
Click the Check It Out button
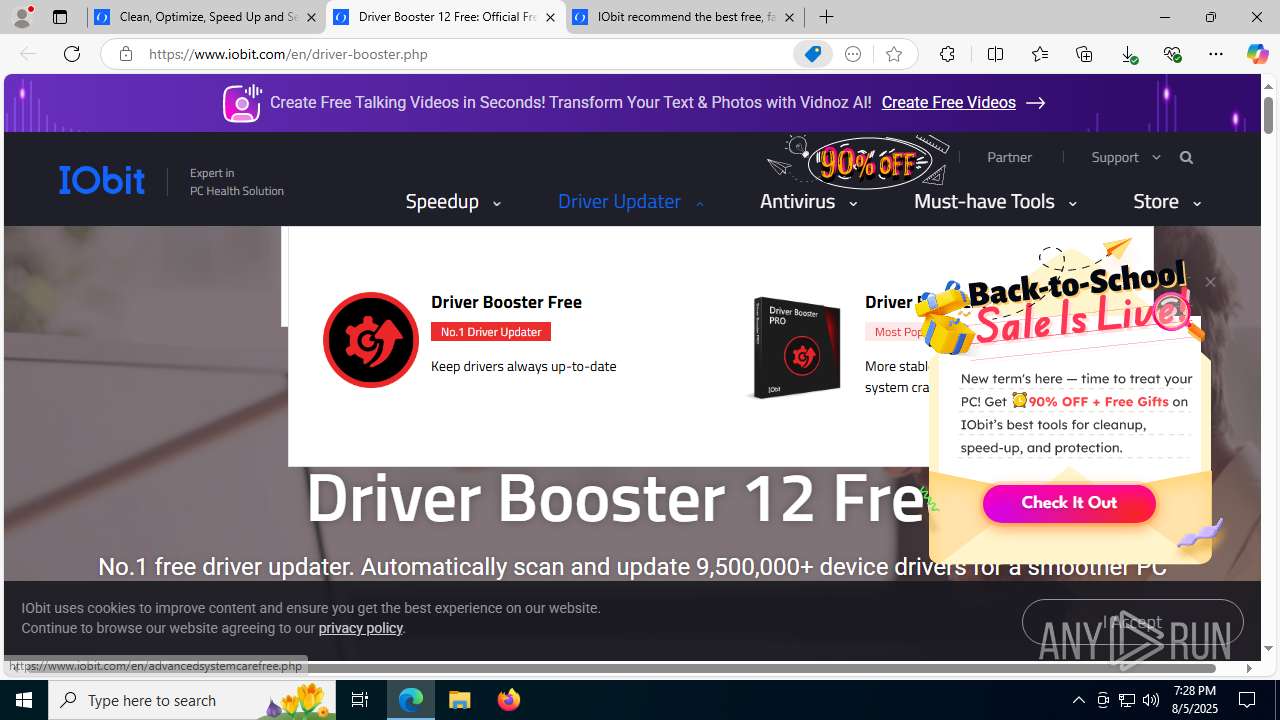[x=1069, y=503]
